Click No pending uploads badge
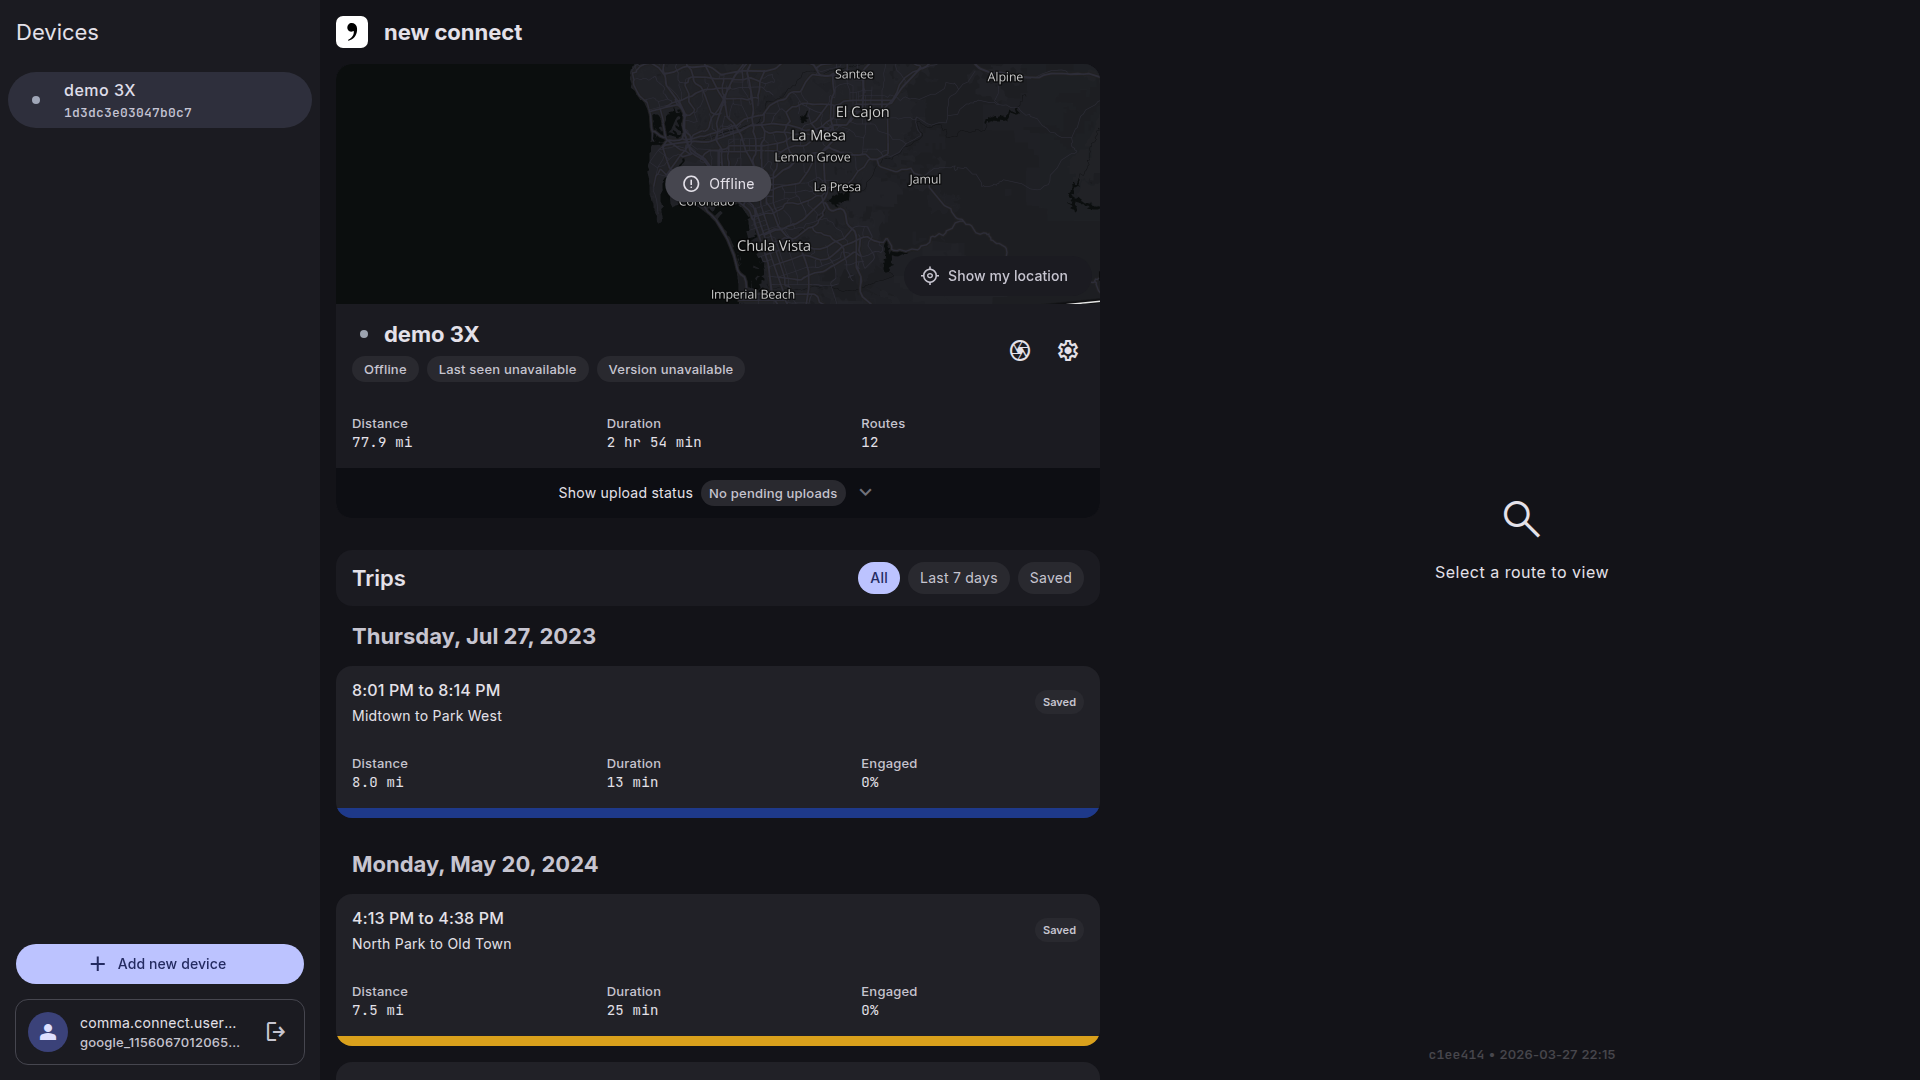This screenshot has width=1920, height=1080. coord(772,494)
